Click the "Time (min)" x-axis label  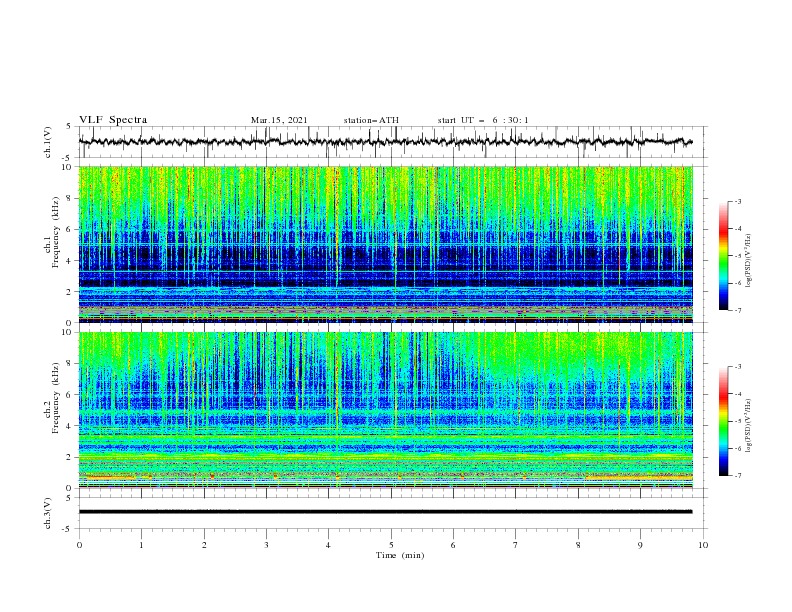coord(400,555)
